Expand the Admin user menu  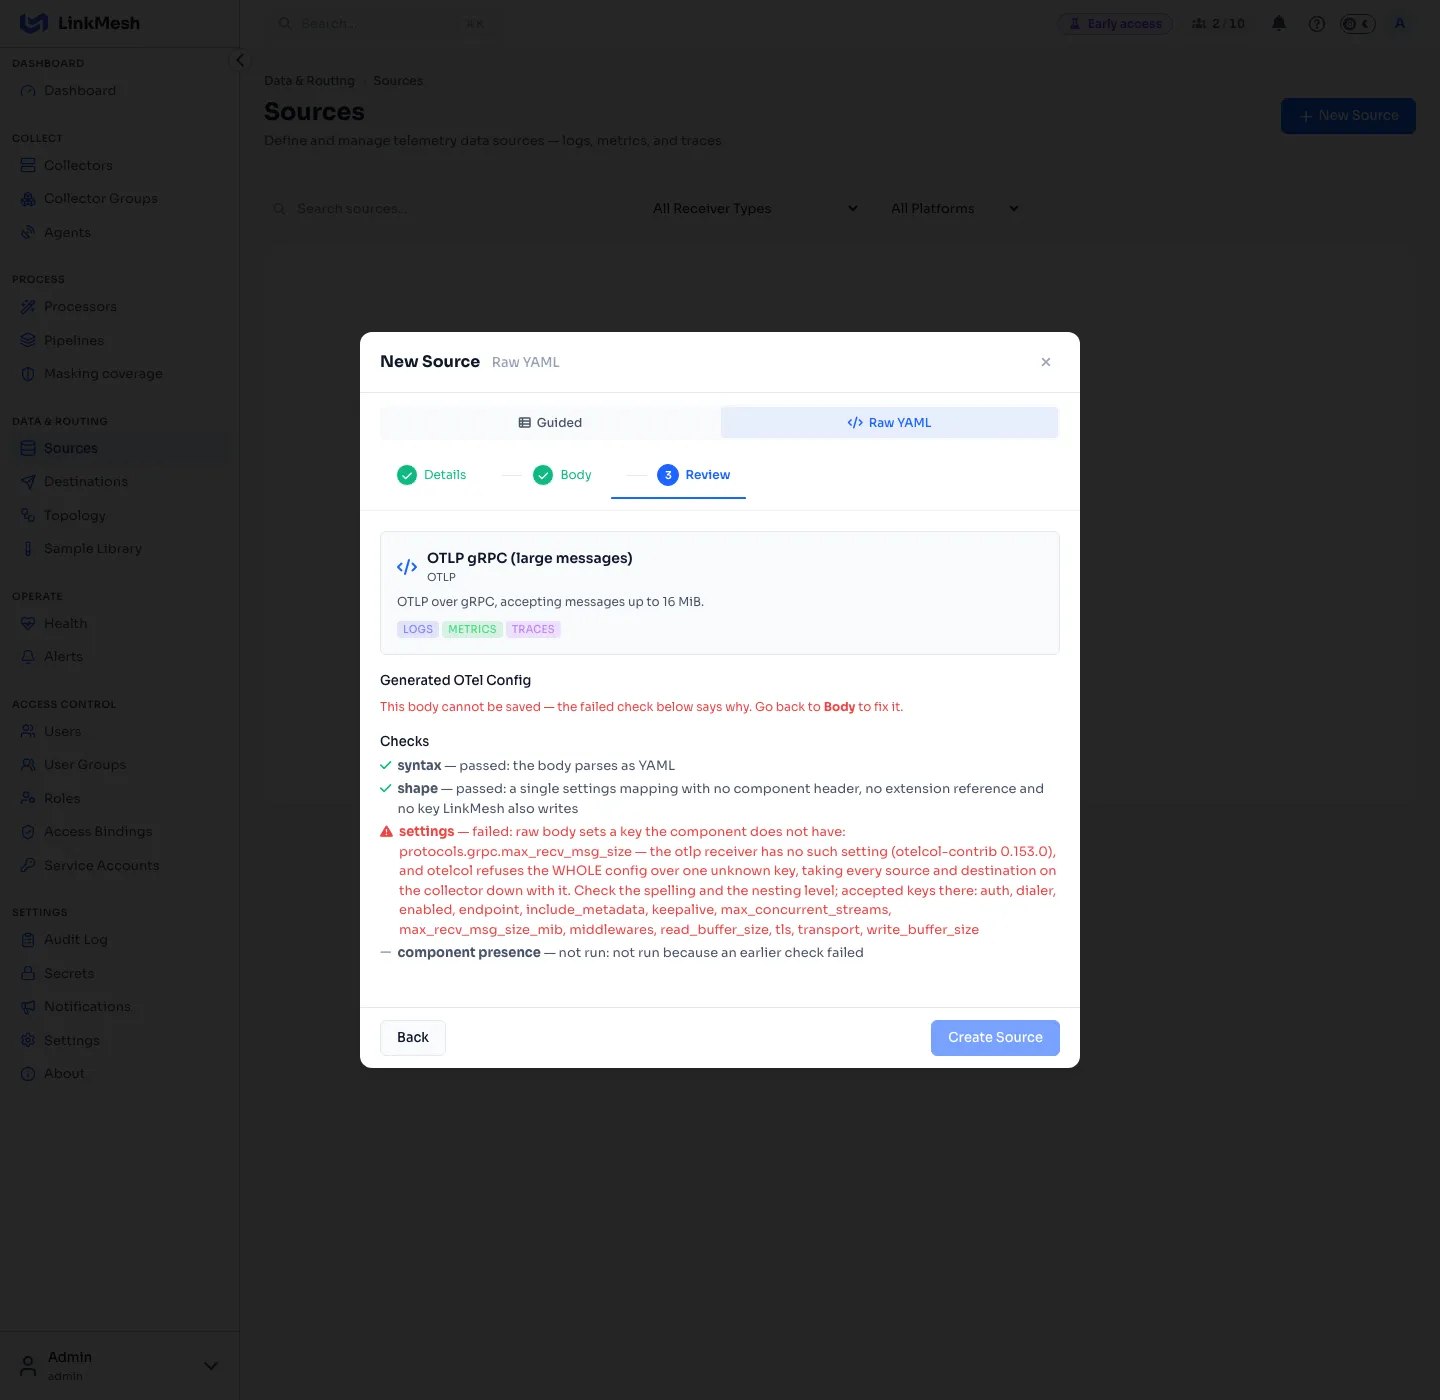point(211,1366)
